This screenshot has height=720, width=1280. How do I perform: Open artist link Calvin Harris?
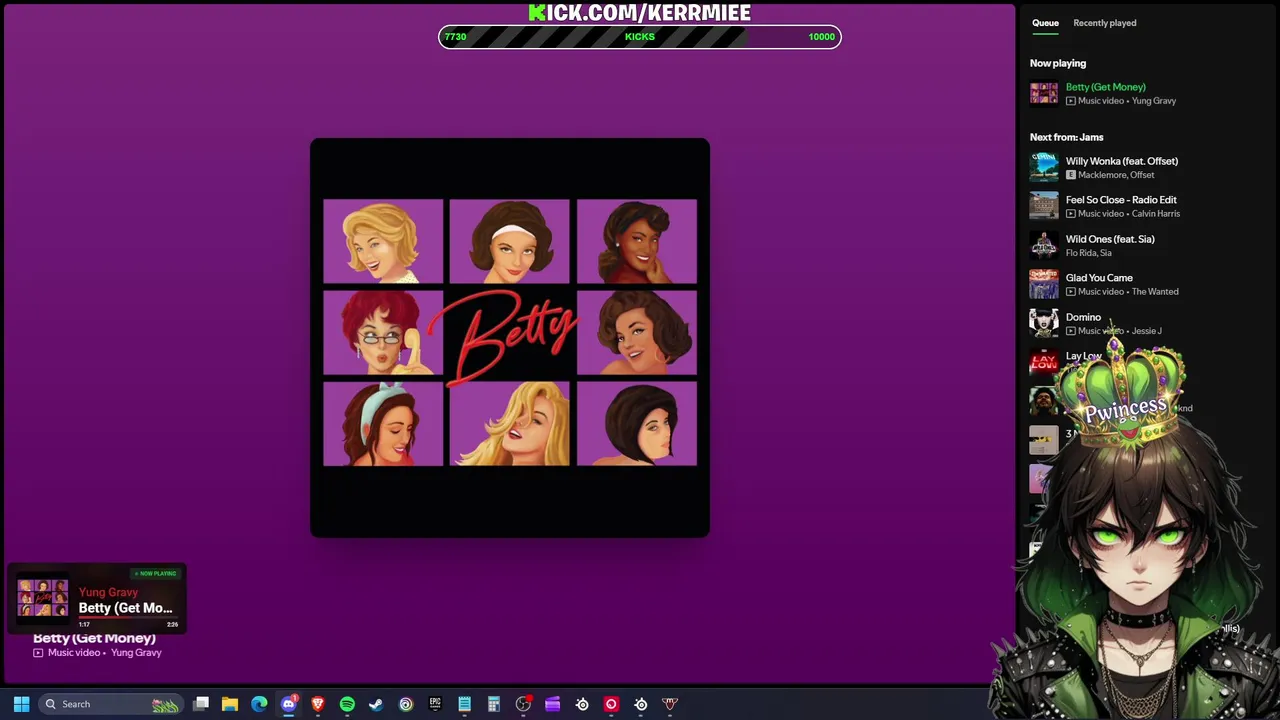[1155, 214]
